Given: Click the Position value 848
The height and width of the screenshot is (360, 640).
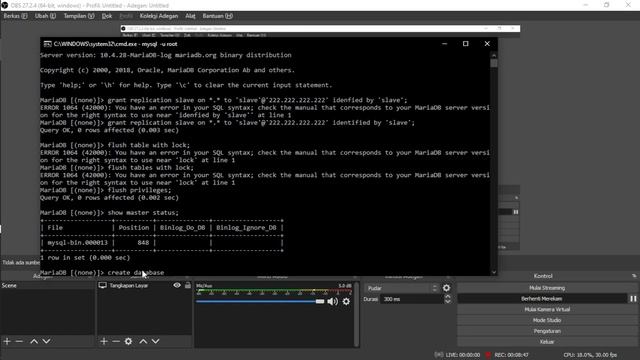Looking at the screenshot, I should pos(143,242).
